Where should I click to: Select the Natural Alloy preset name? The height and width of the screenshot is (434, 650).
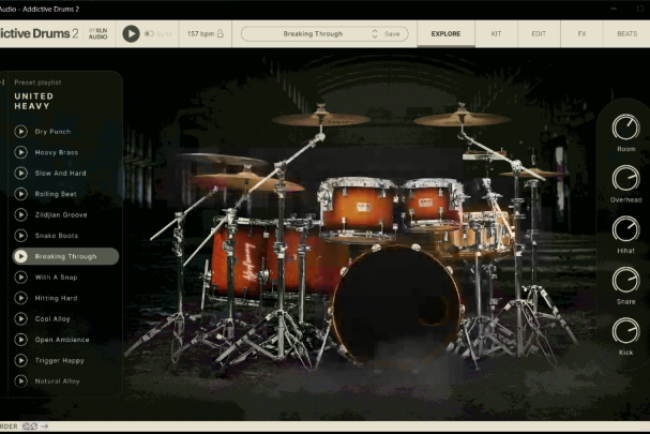click(x=57, y=381)
